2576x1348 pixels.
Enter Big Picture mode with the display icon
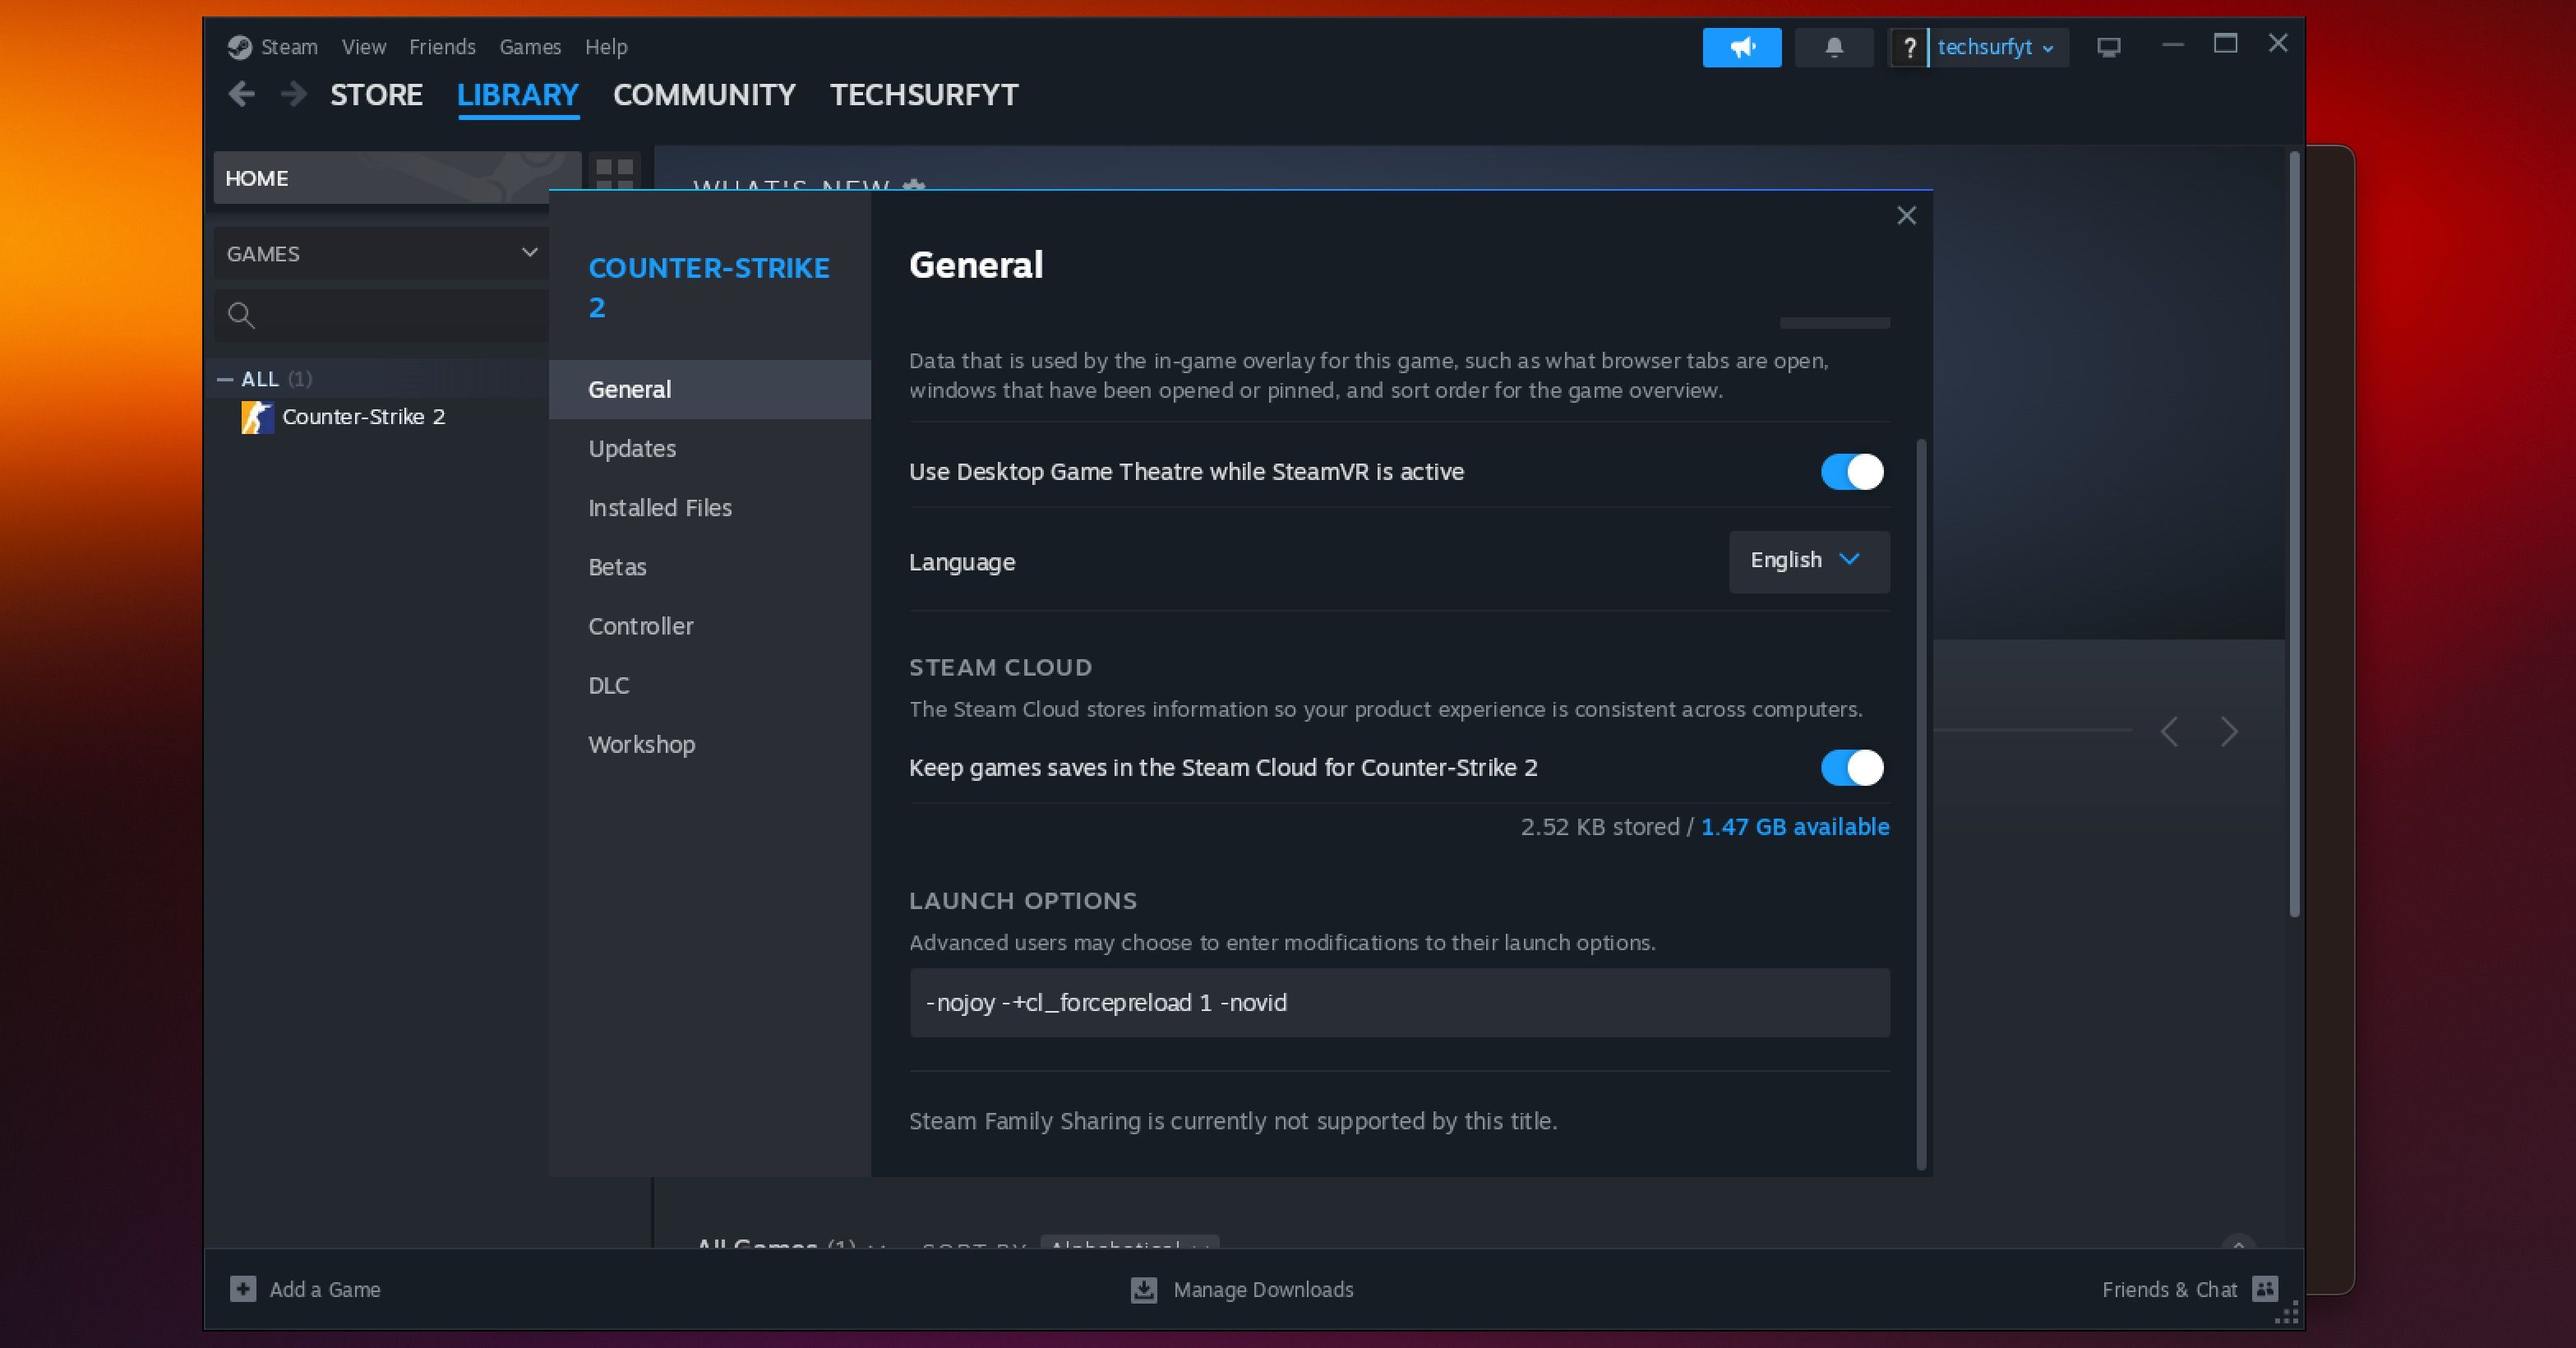coord(2109,47)
